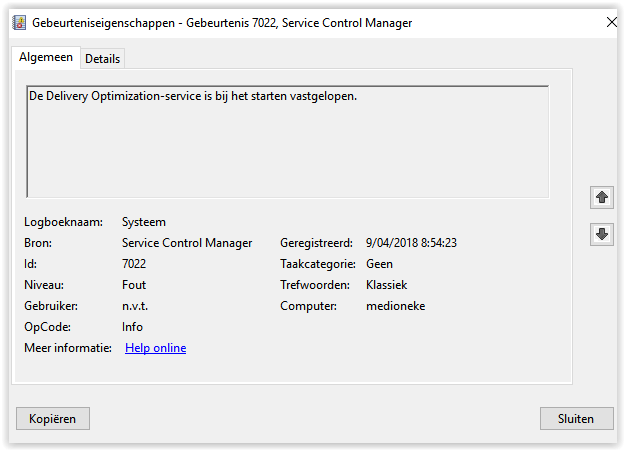Select the Logboeknaam value Systeem

coord(144,222)
